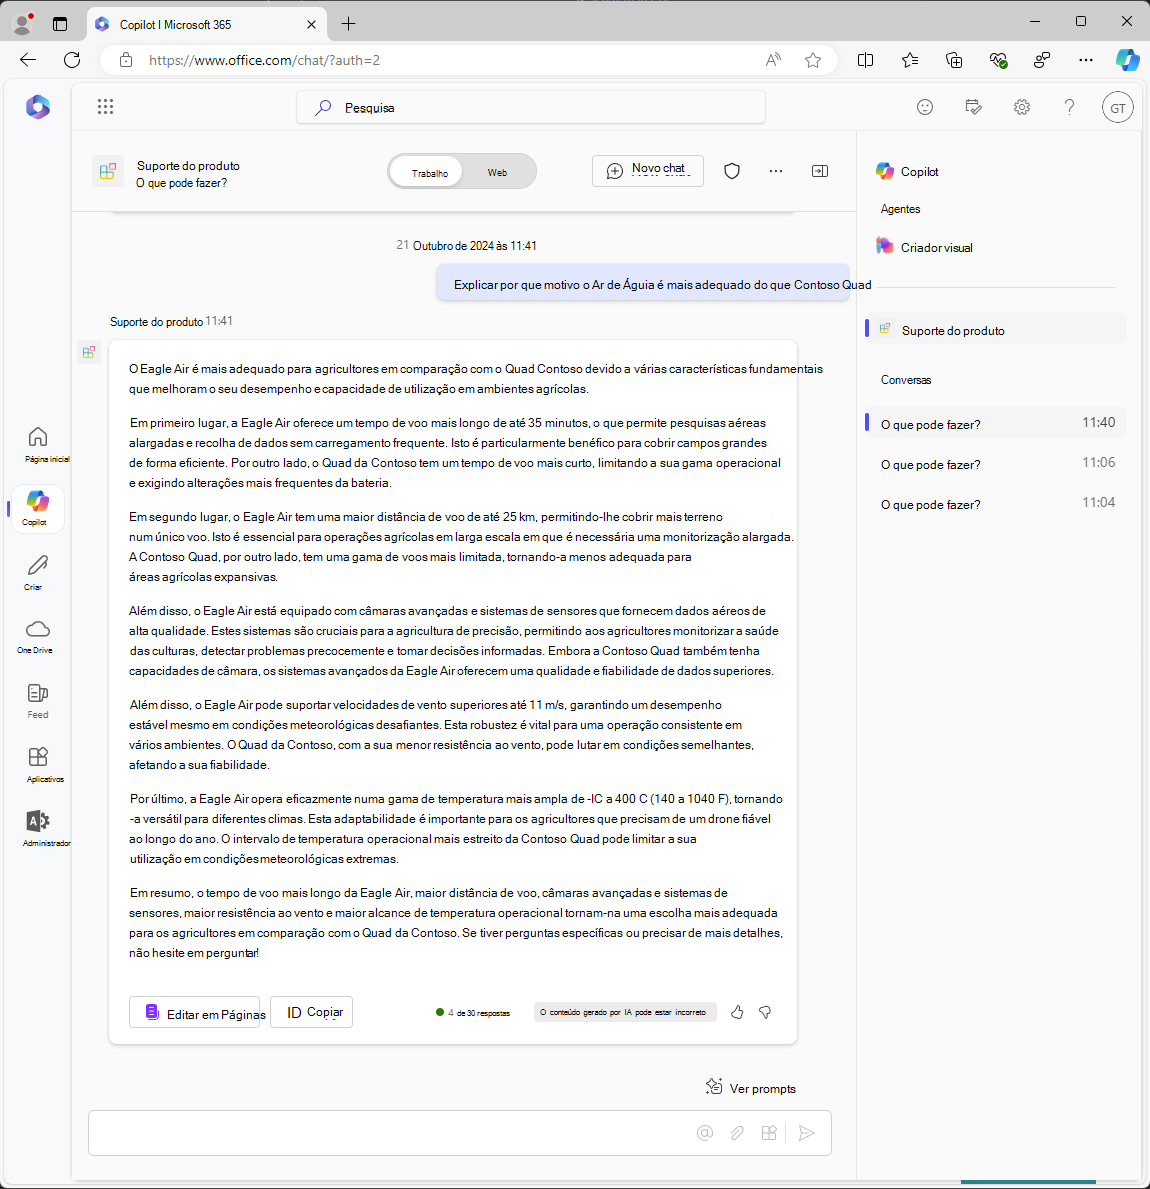Open the tab actions menu button
Viewport: 1150px width, 1189px height.
tap(60, 24)
